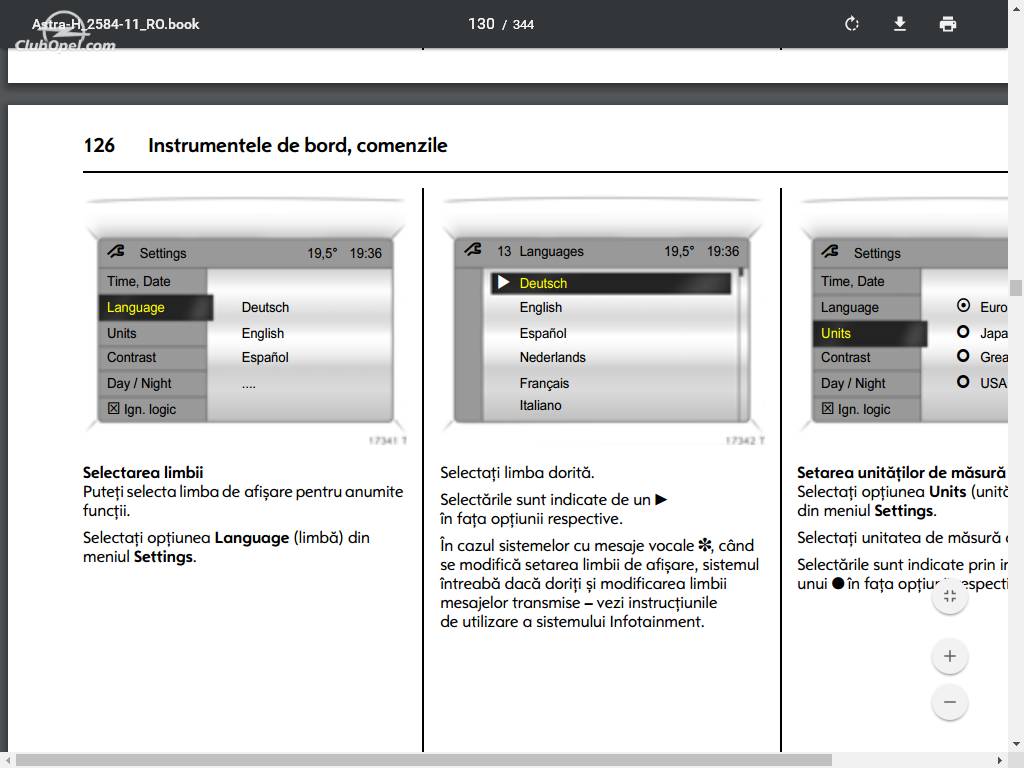The height and width of the screenshot is (768, 1024).
Task: Click 'Nederlands' in the Languages list image
Action: (552, 358)
